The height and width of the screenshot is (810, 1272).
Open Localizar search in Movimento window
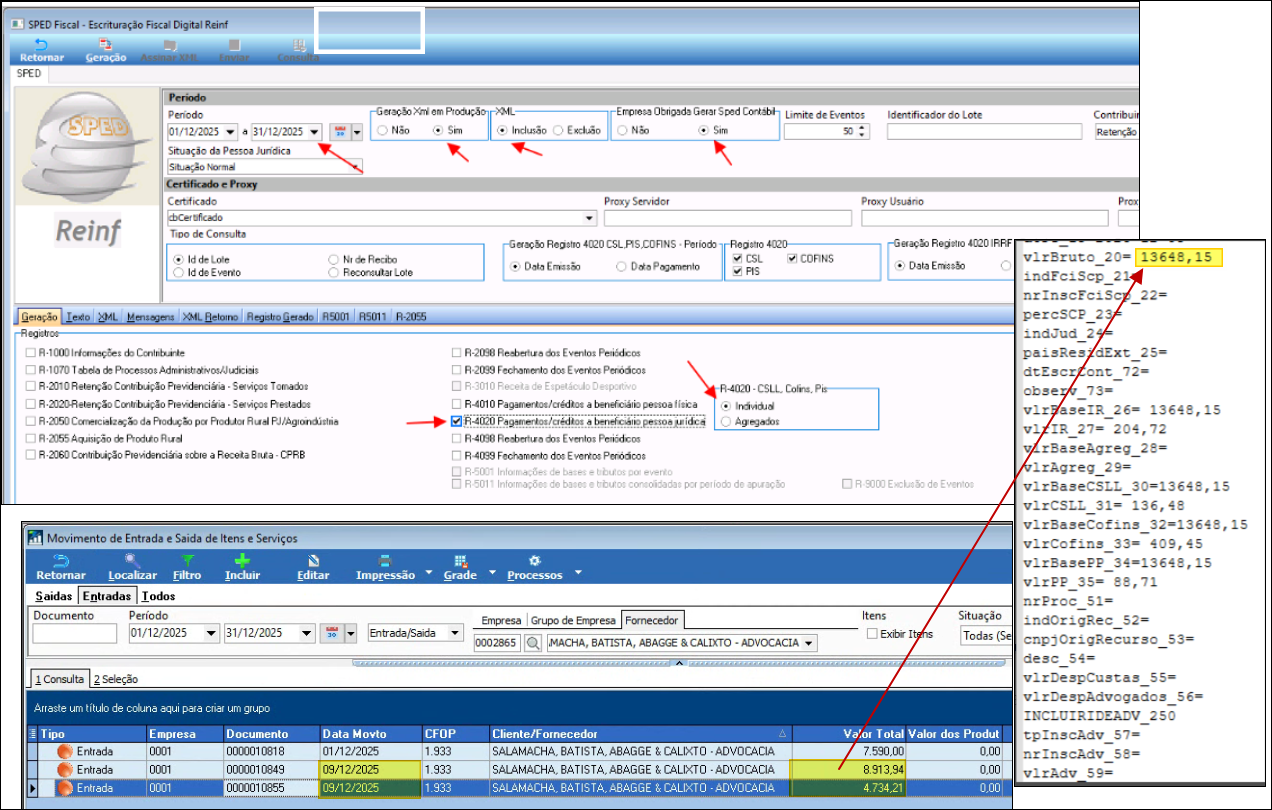[x=132, y=561]
